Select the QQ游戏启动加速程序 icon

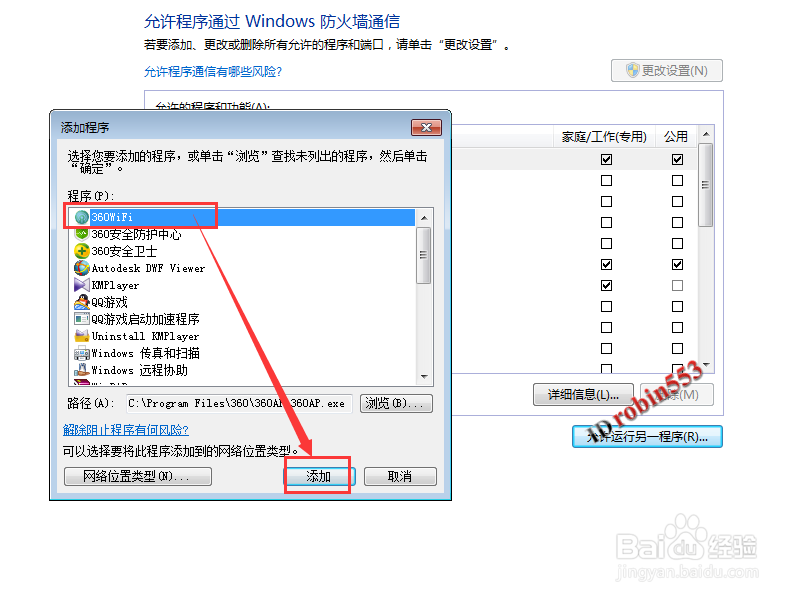(81, 319)
